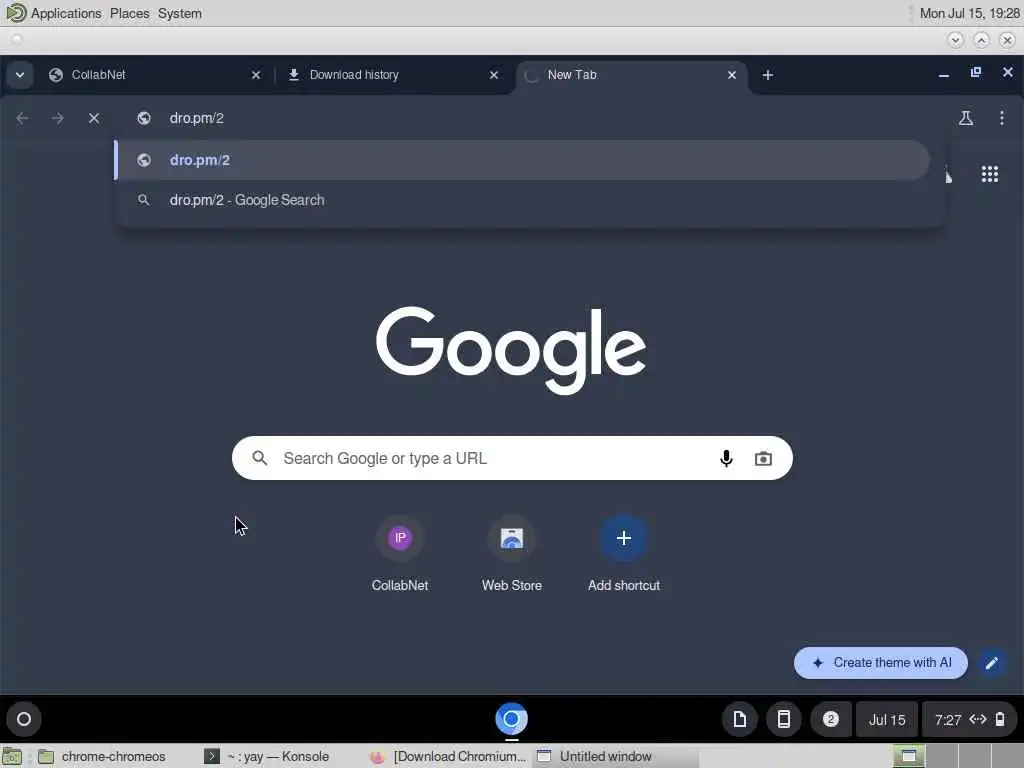Click the Chromium icon on the shelf
The width and height of the screenshot is (1024, 768).
(511, 719)
